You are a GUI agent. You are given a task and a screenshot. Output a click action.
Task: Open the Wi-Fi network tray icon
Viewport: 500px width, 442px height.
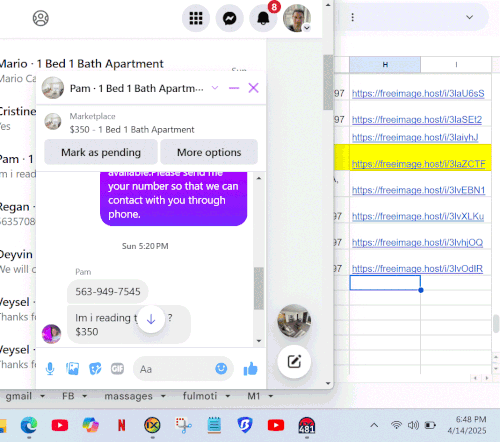pos(396,425)
